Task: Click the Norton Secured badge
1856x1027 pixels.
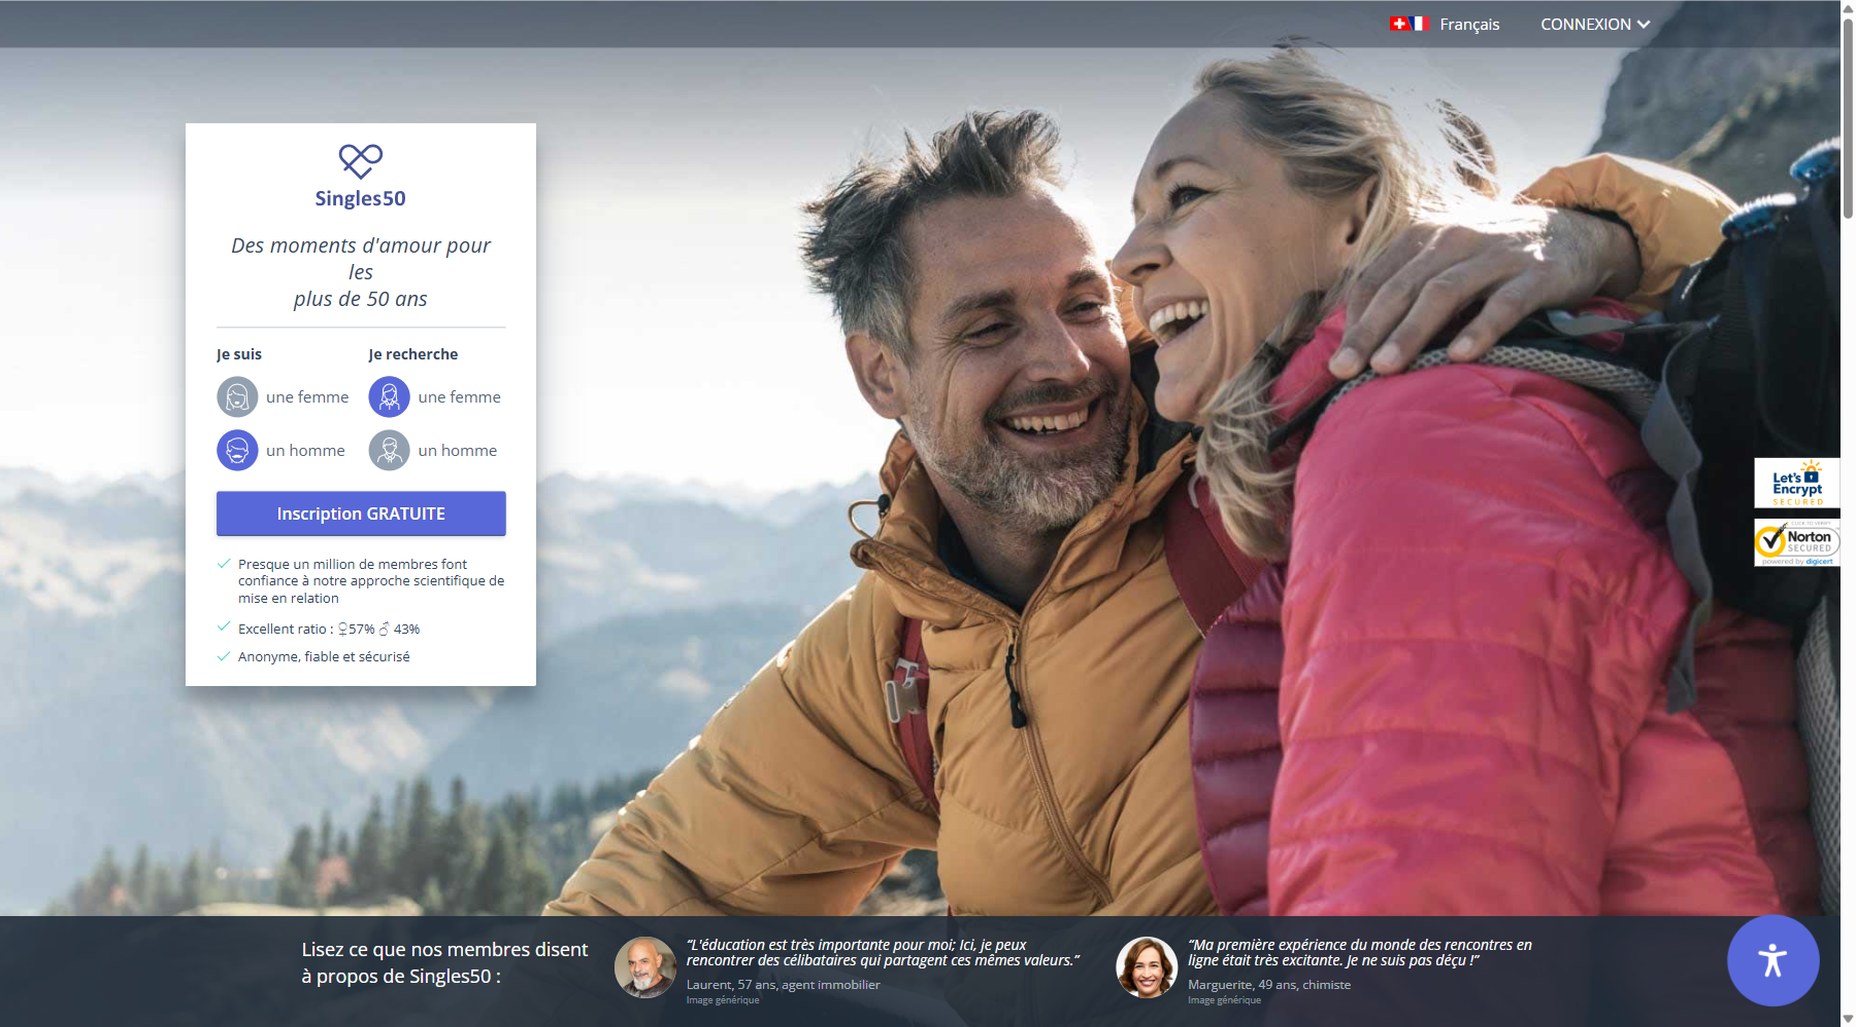Action: tap(1797, 543)
